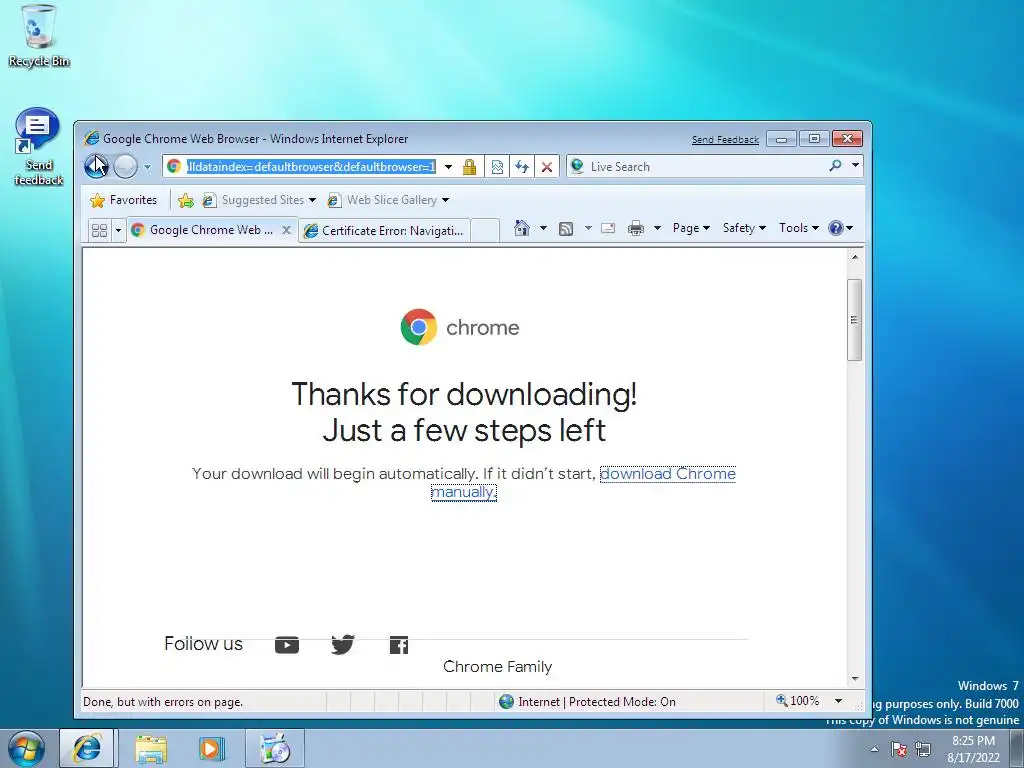The height and width of the screenshot is (768, 1024).
Task: Click the search magnifier icon
Action: (x=835, y=166)
